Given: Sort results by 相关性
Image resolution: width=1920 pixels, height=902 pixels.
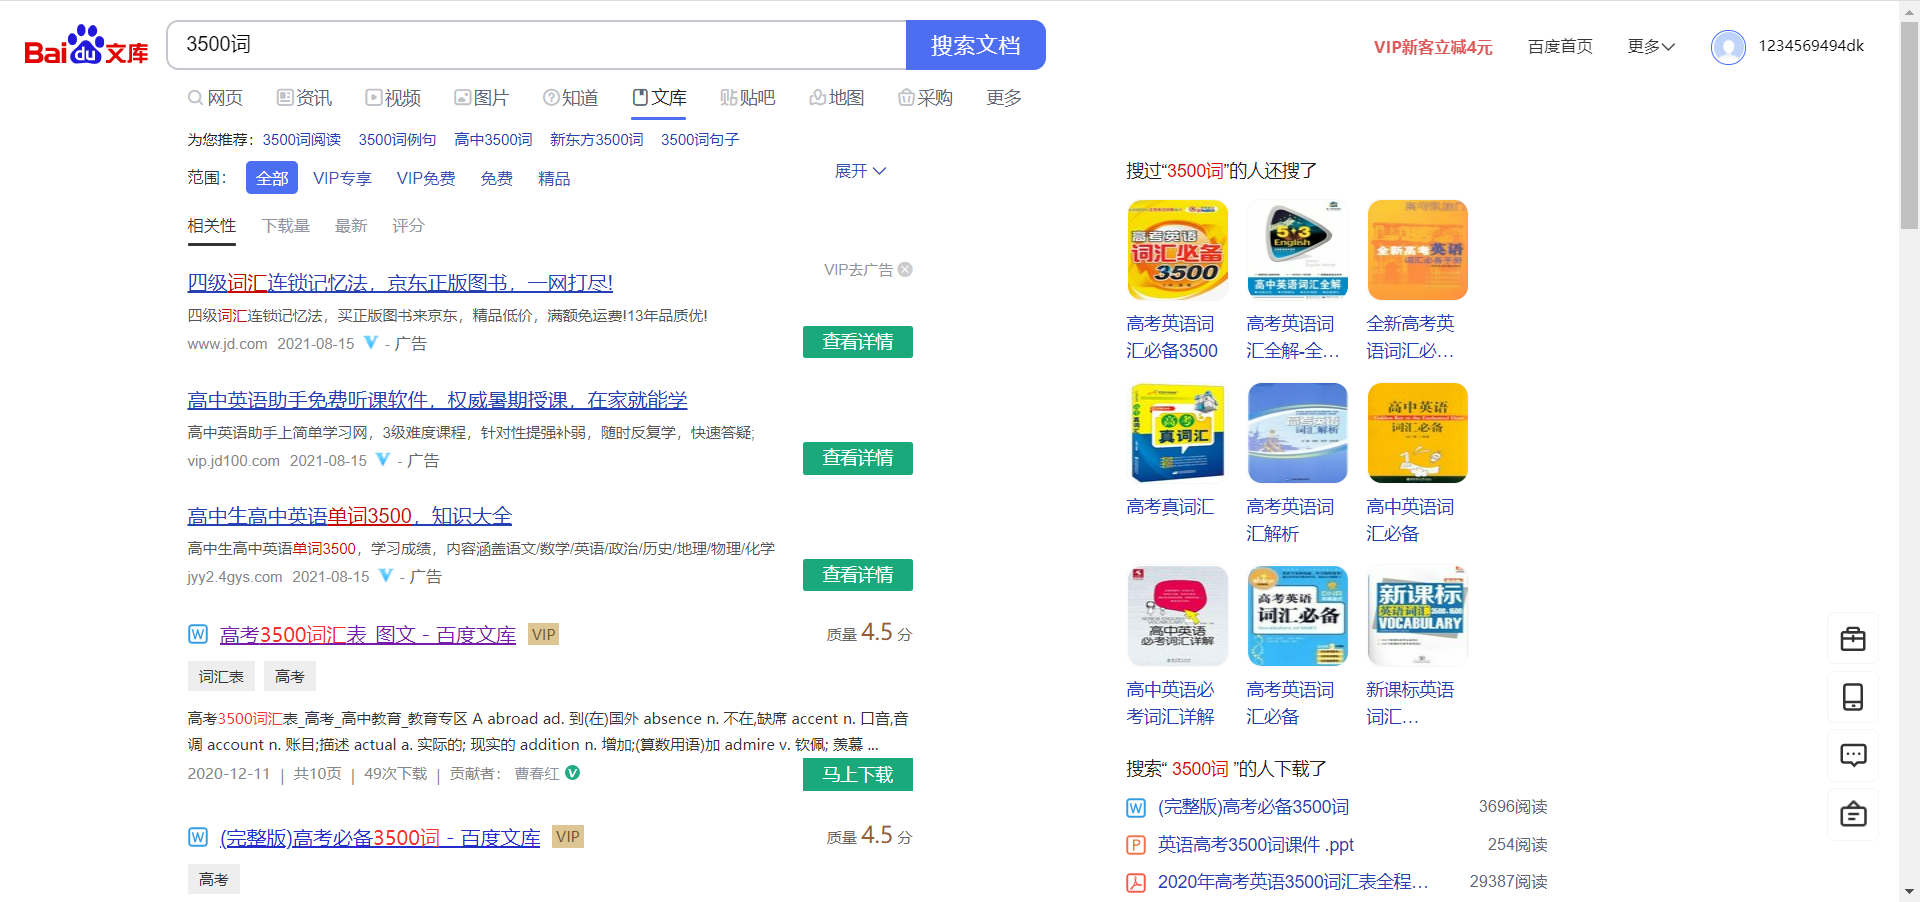Looking at the screenshot, I should coord(212,226).
